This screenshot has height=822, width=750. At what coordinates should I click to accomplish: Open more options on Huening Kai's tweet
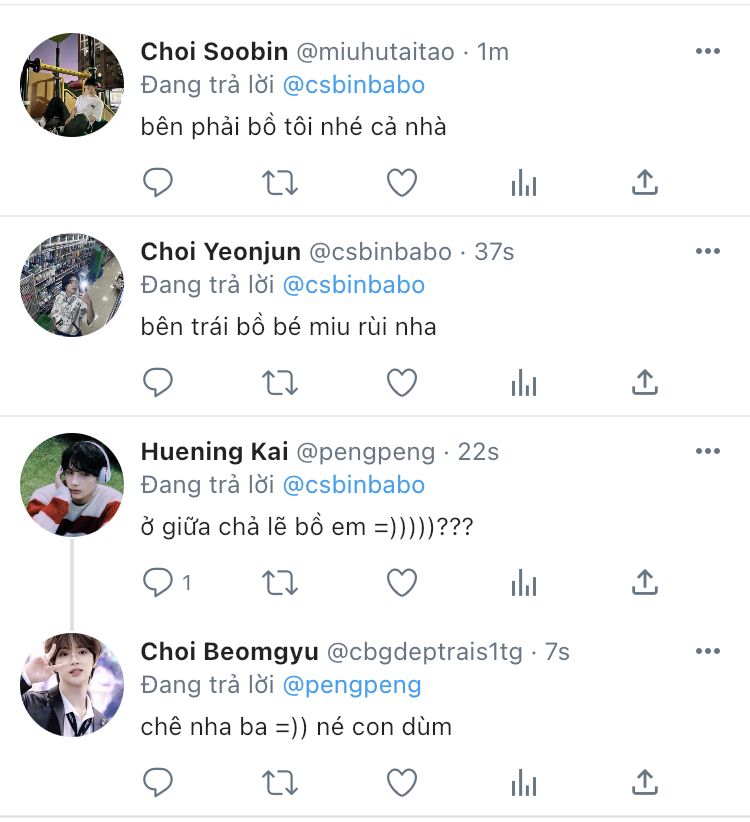[x=707, y=452]
